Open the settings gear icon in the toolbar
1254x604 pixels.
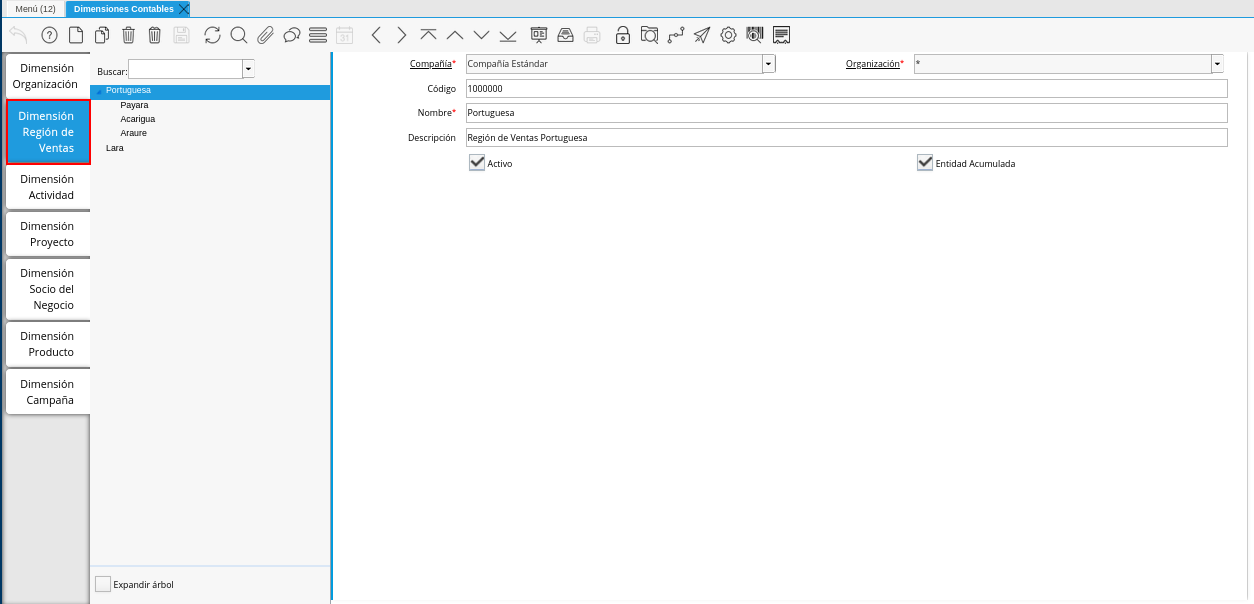tap(728, 35)
